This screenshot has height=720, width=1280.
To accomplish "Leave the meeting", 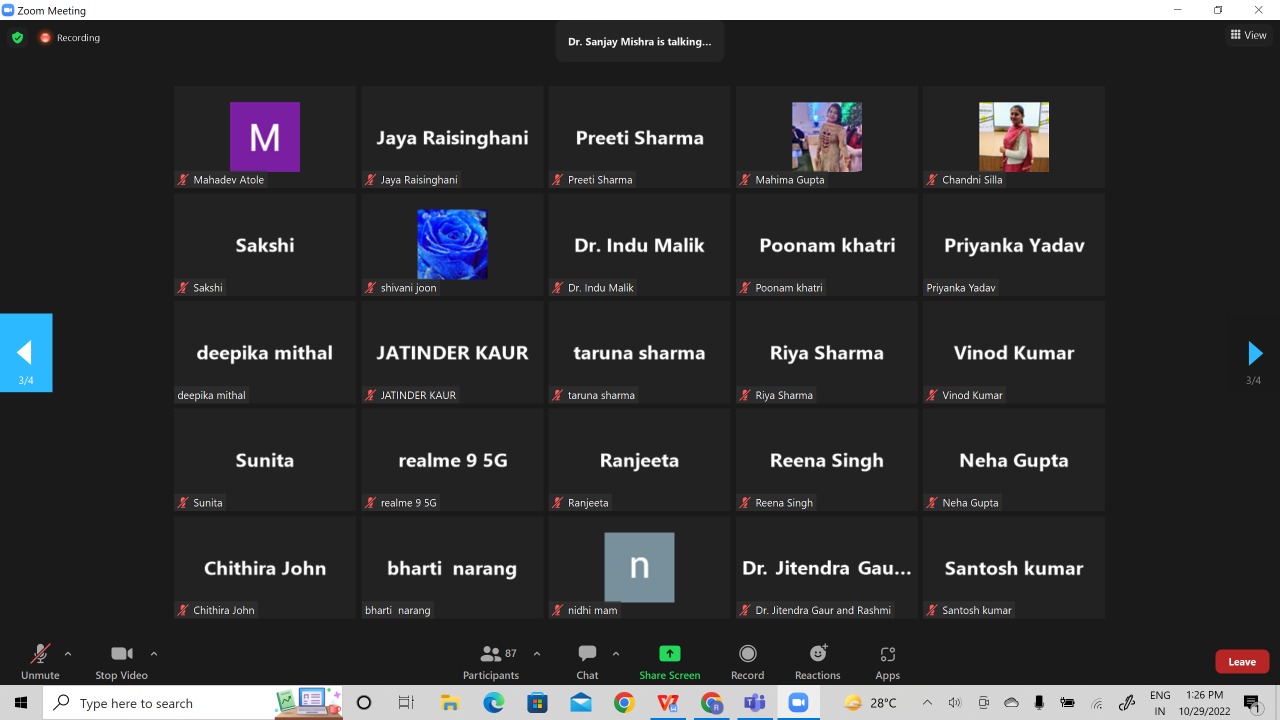I will coord(1242,662).
